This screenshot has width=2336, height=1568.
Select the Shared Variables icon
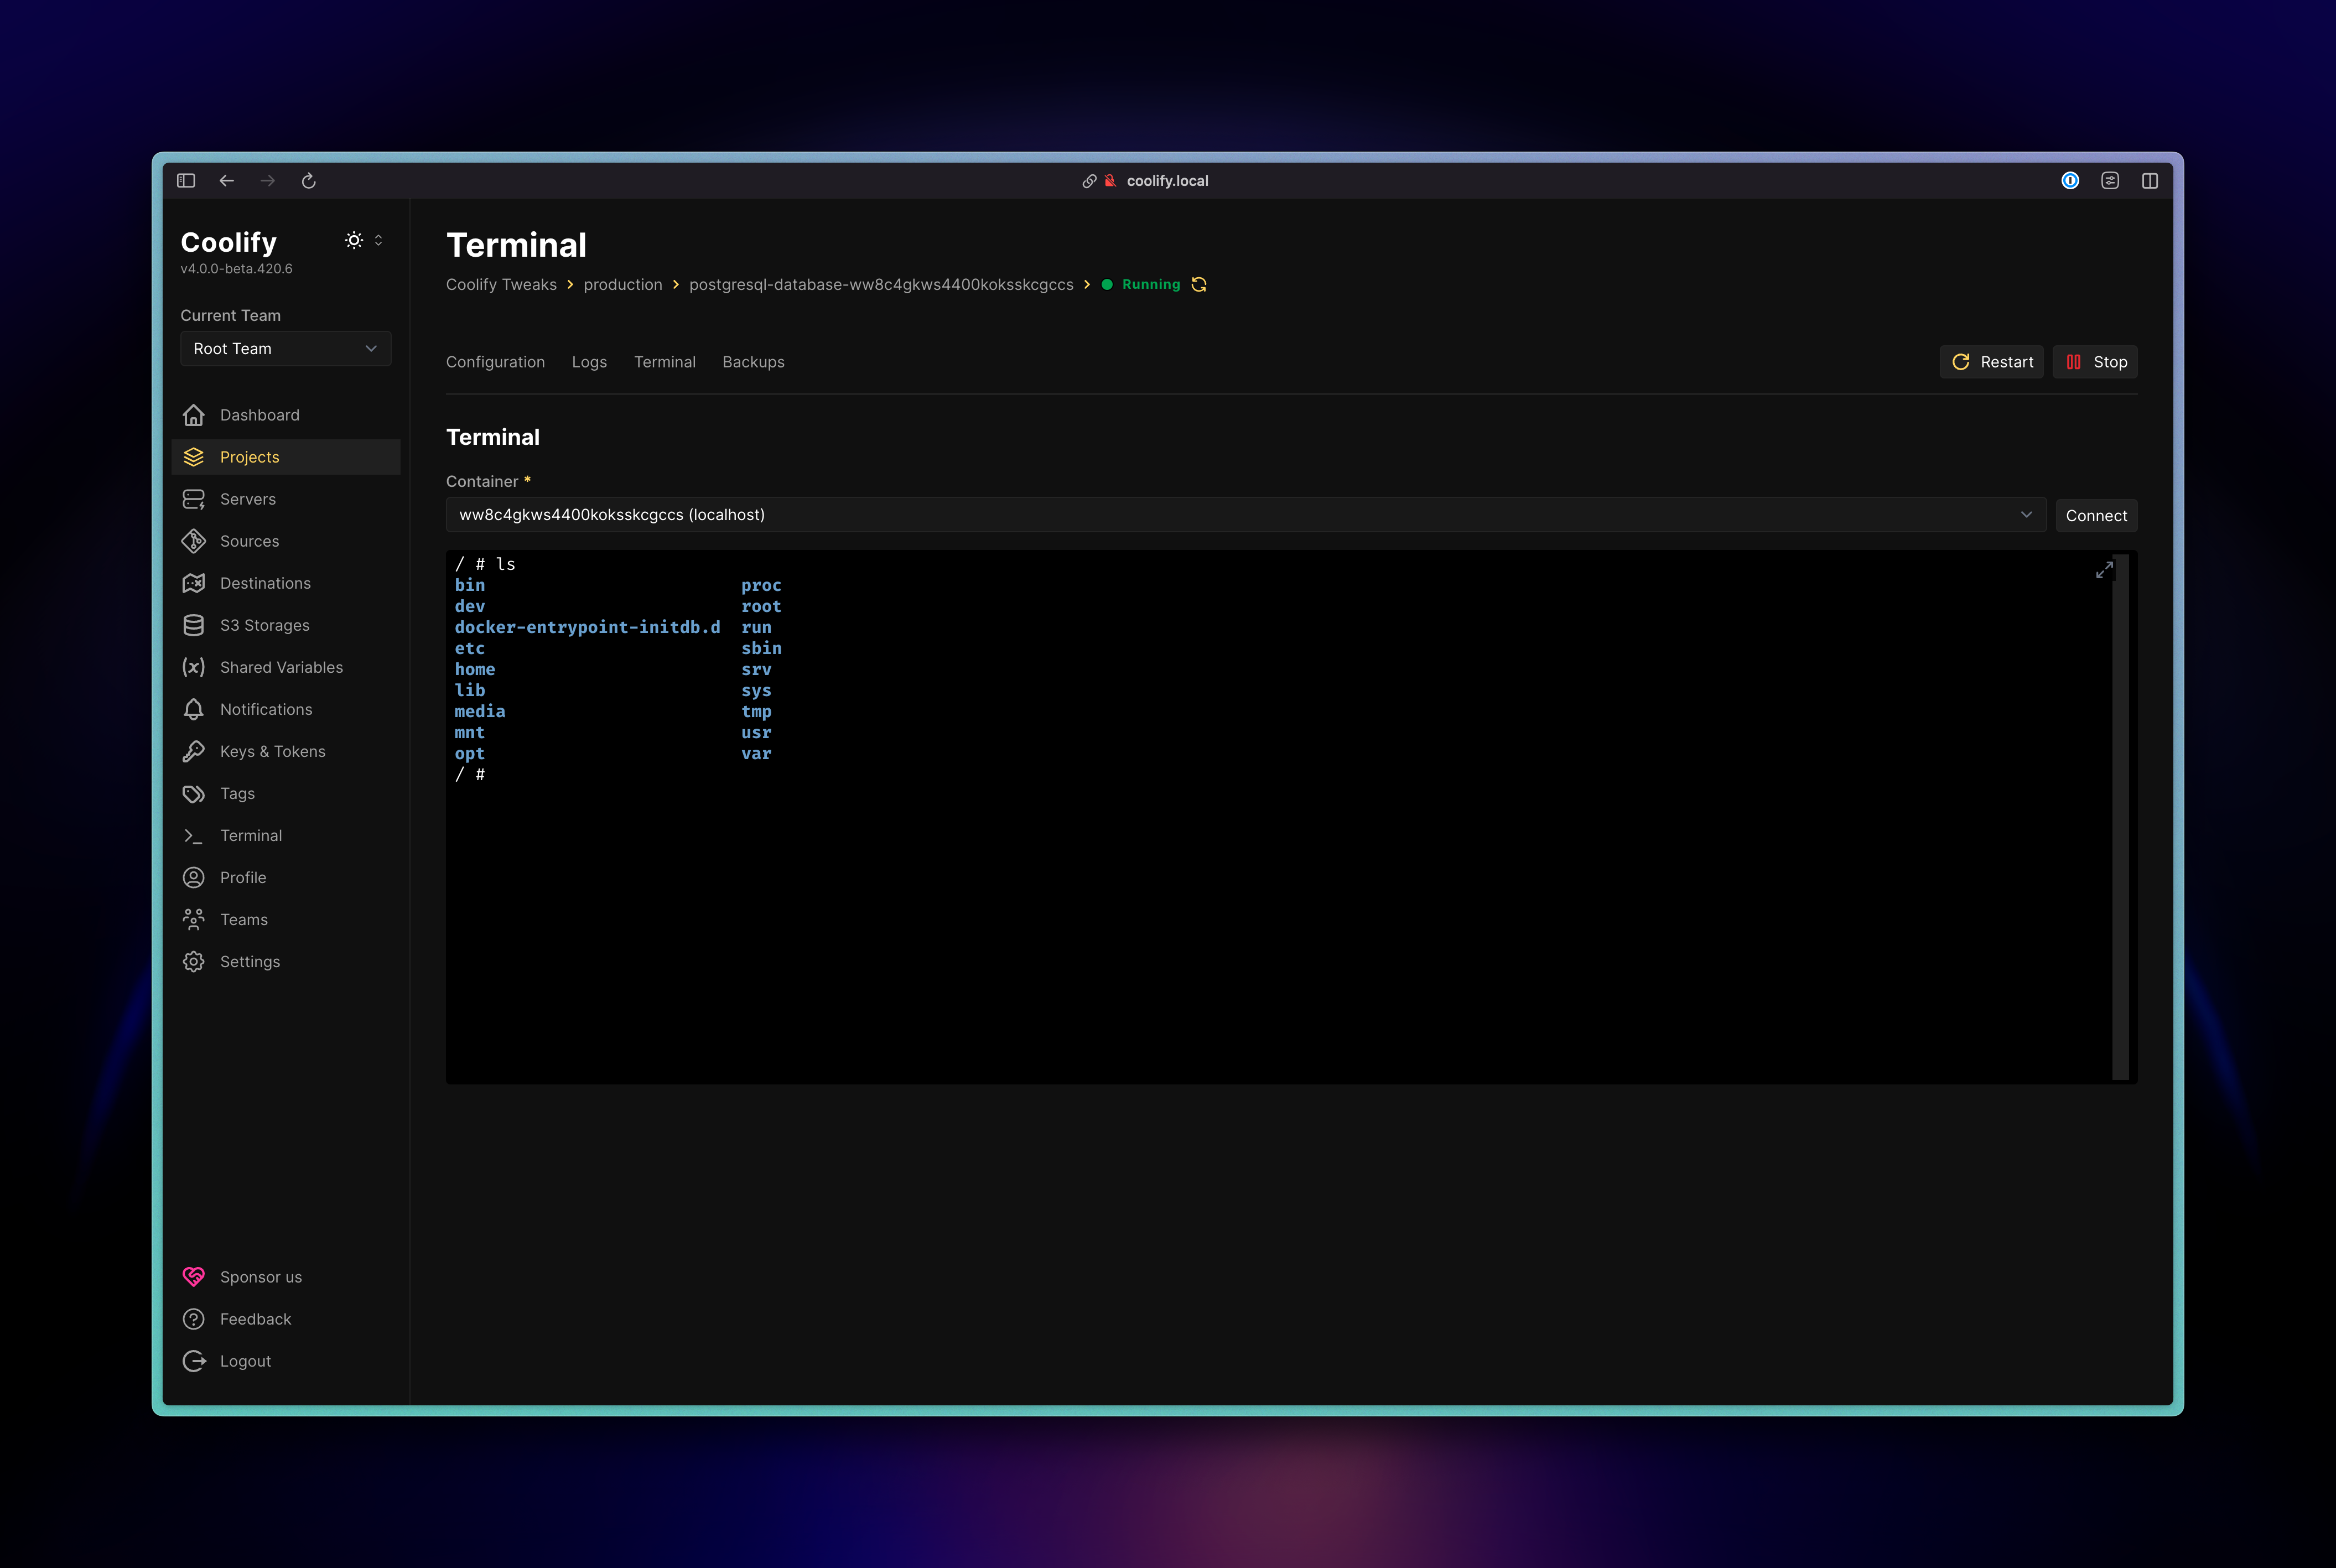click(193, 667)
